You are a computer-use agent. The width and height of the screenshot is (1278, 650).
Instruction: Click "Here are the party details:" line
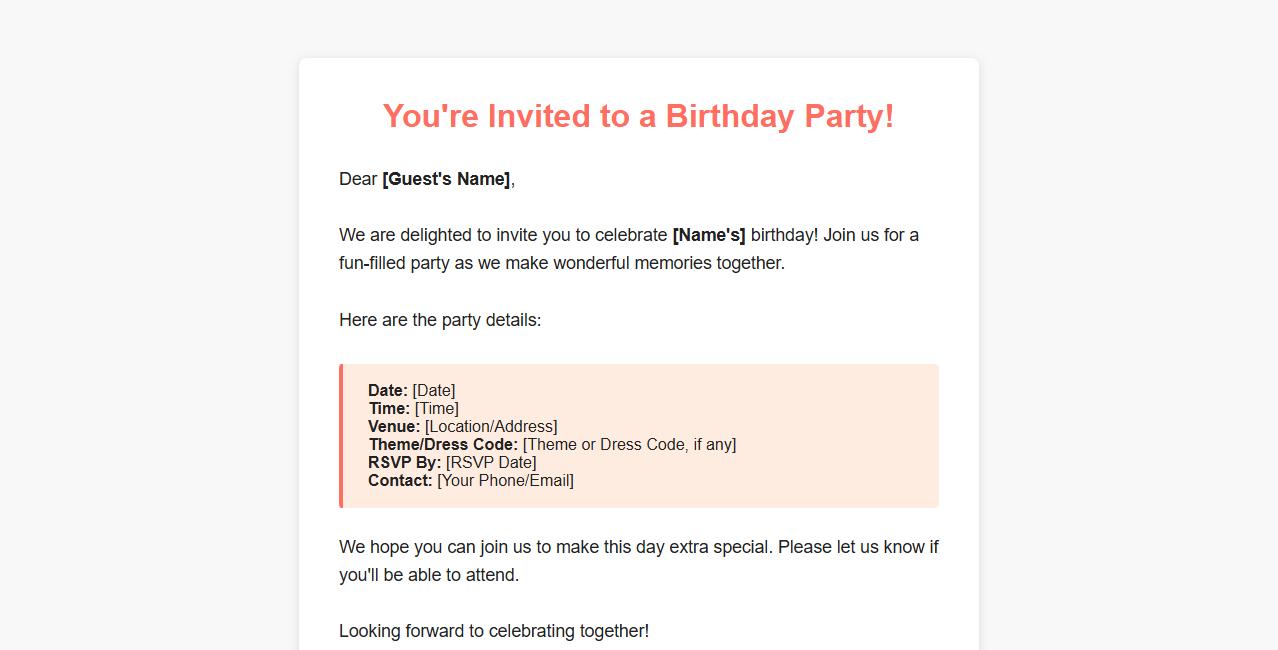[x=440, y=320]
